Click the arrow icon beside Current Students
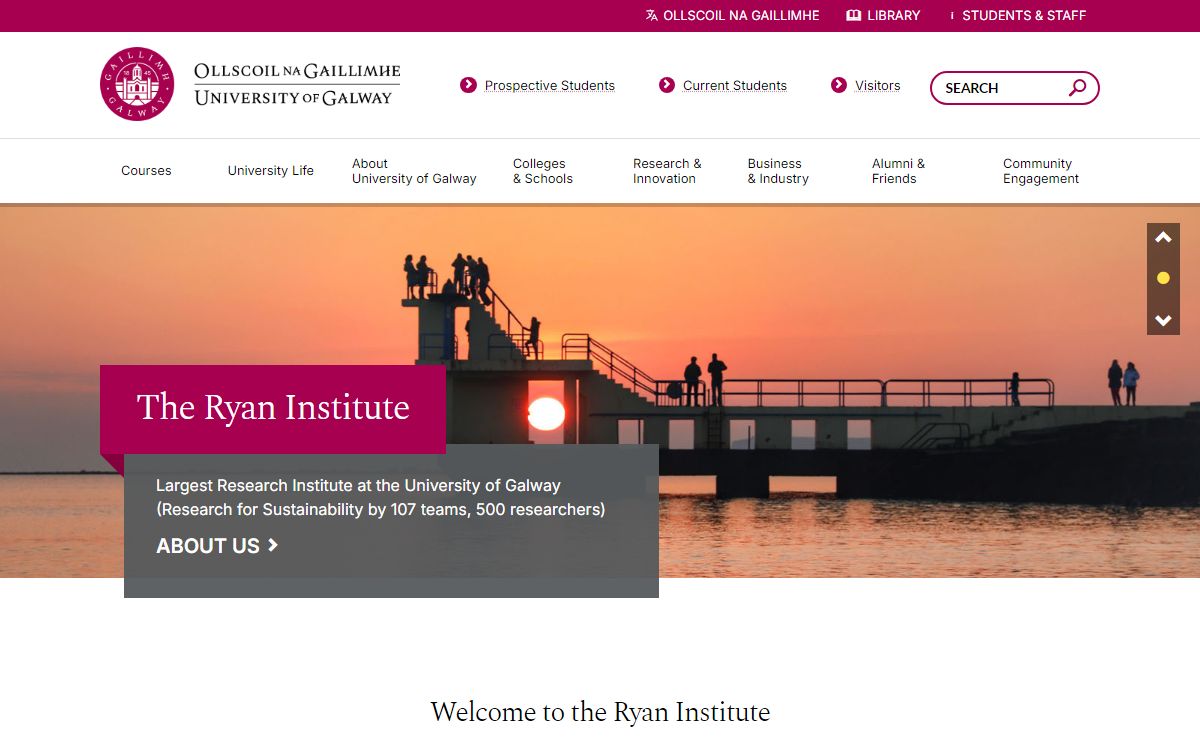This screenshot has height=740, width=1200. click(667, 85)
